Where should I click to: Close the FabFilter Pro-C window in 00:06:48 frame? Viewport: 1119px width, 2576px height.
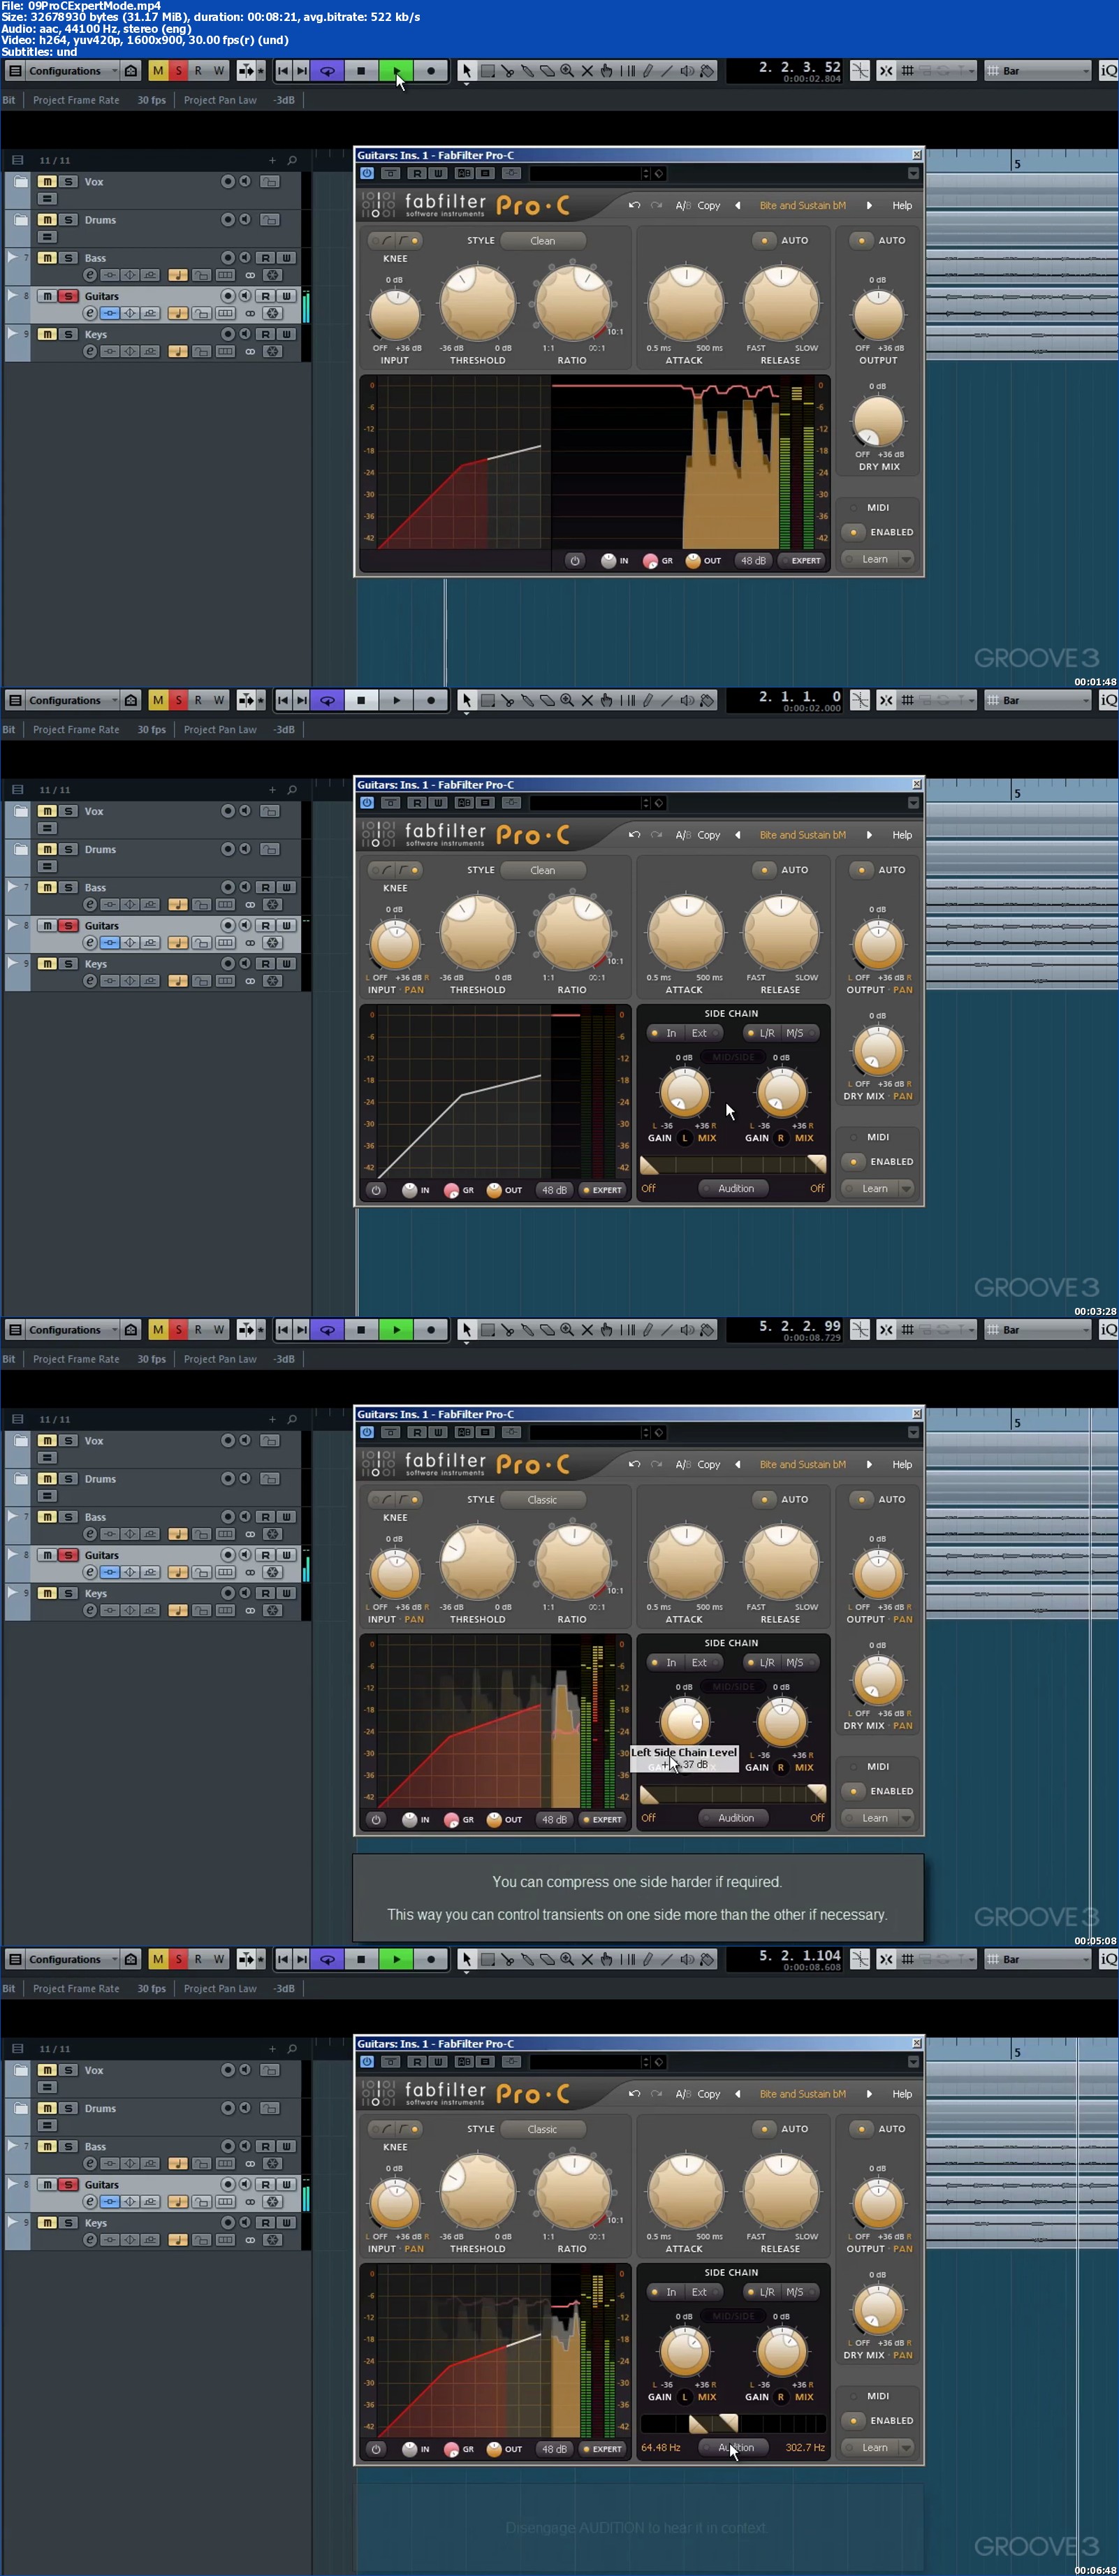916,2044
